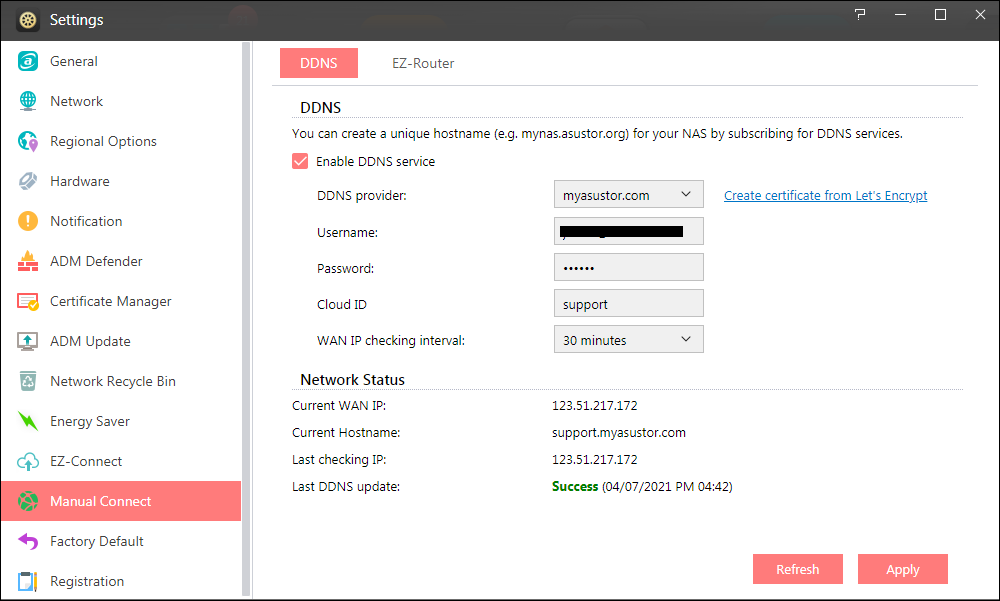This screenshot has height=601, width=1000.
Task: Click the Manual Connect icon
Action: [27, 501]
